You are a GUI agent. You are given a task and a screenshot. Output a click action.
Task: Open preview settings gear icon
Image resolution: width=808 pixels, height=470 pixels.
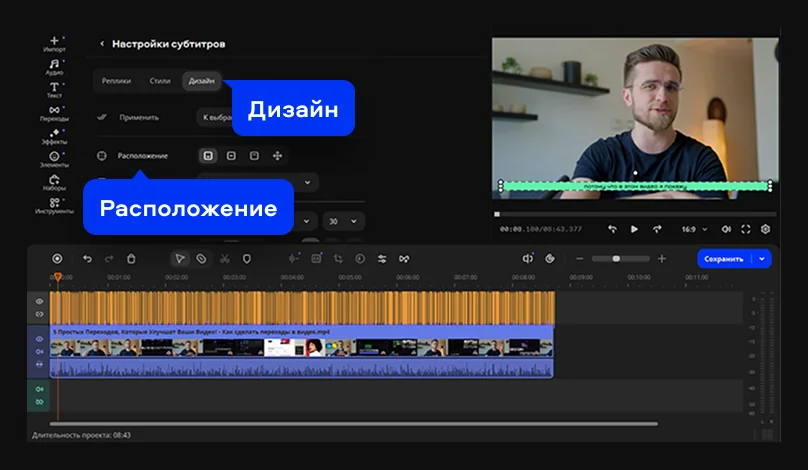coord(765,229)
